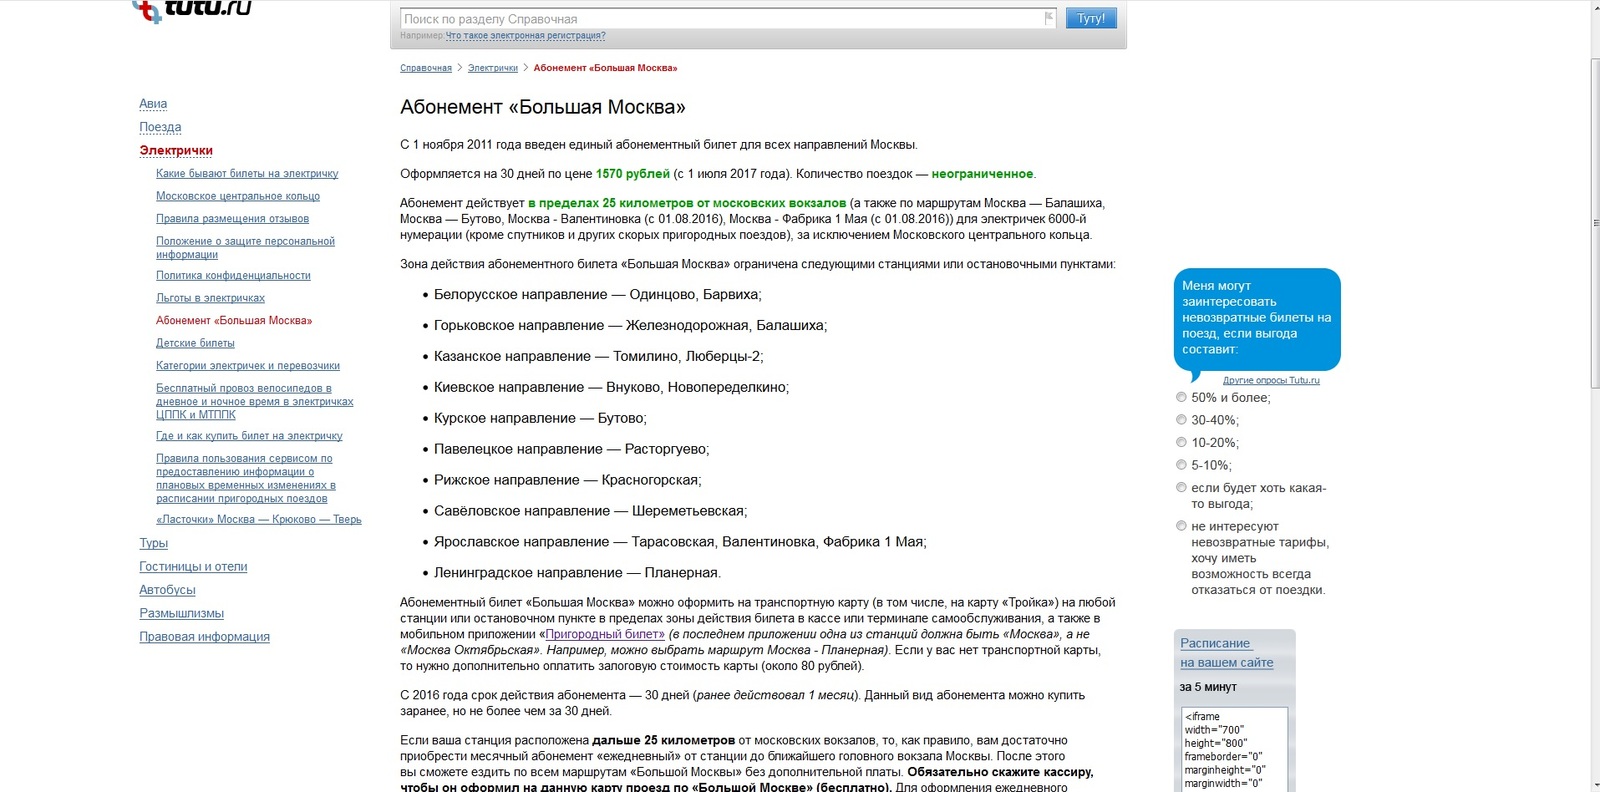The width and height of the screenshot is (1600, 792).
Task: Click the Горьковское направление list item
Action: point(630,326)
